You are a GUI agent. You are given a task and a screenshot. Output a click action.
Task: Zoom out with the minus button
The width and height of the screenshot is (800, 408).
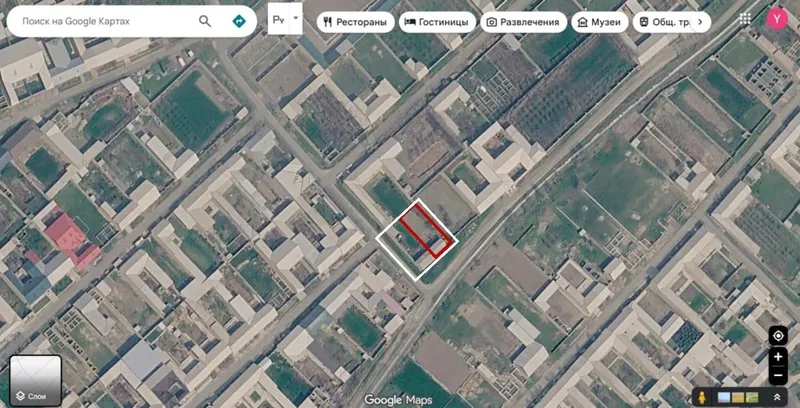[x=778, y=375]
